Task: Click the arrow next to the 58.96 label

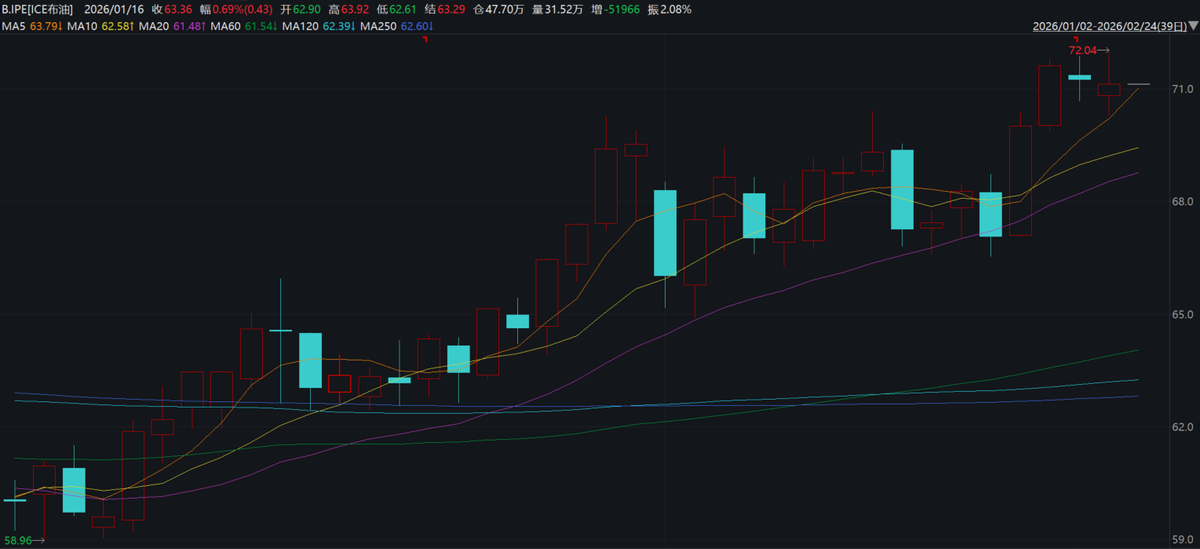Action: 40,540
